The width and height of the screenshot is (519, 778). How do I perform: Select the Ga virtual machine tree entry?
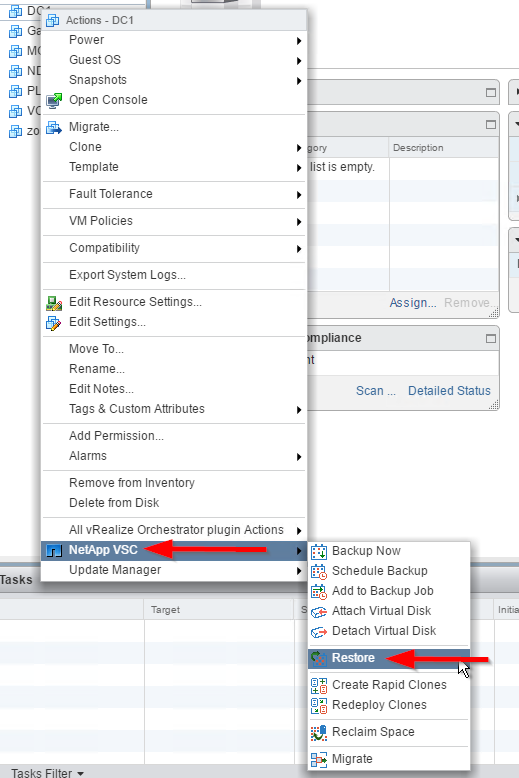click(25, 31)
